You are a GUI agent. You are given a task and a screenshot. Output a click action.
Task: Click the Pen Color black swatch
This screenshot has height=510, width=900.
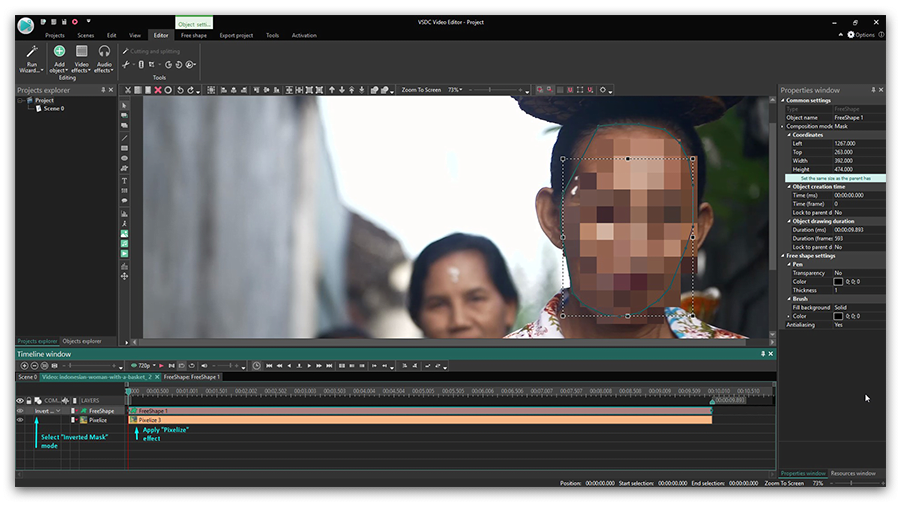click(838, 282)
